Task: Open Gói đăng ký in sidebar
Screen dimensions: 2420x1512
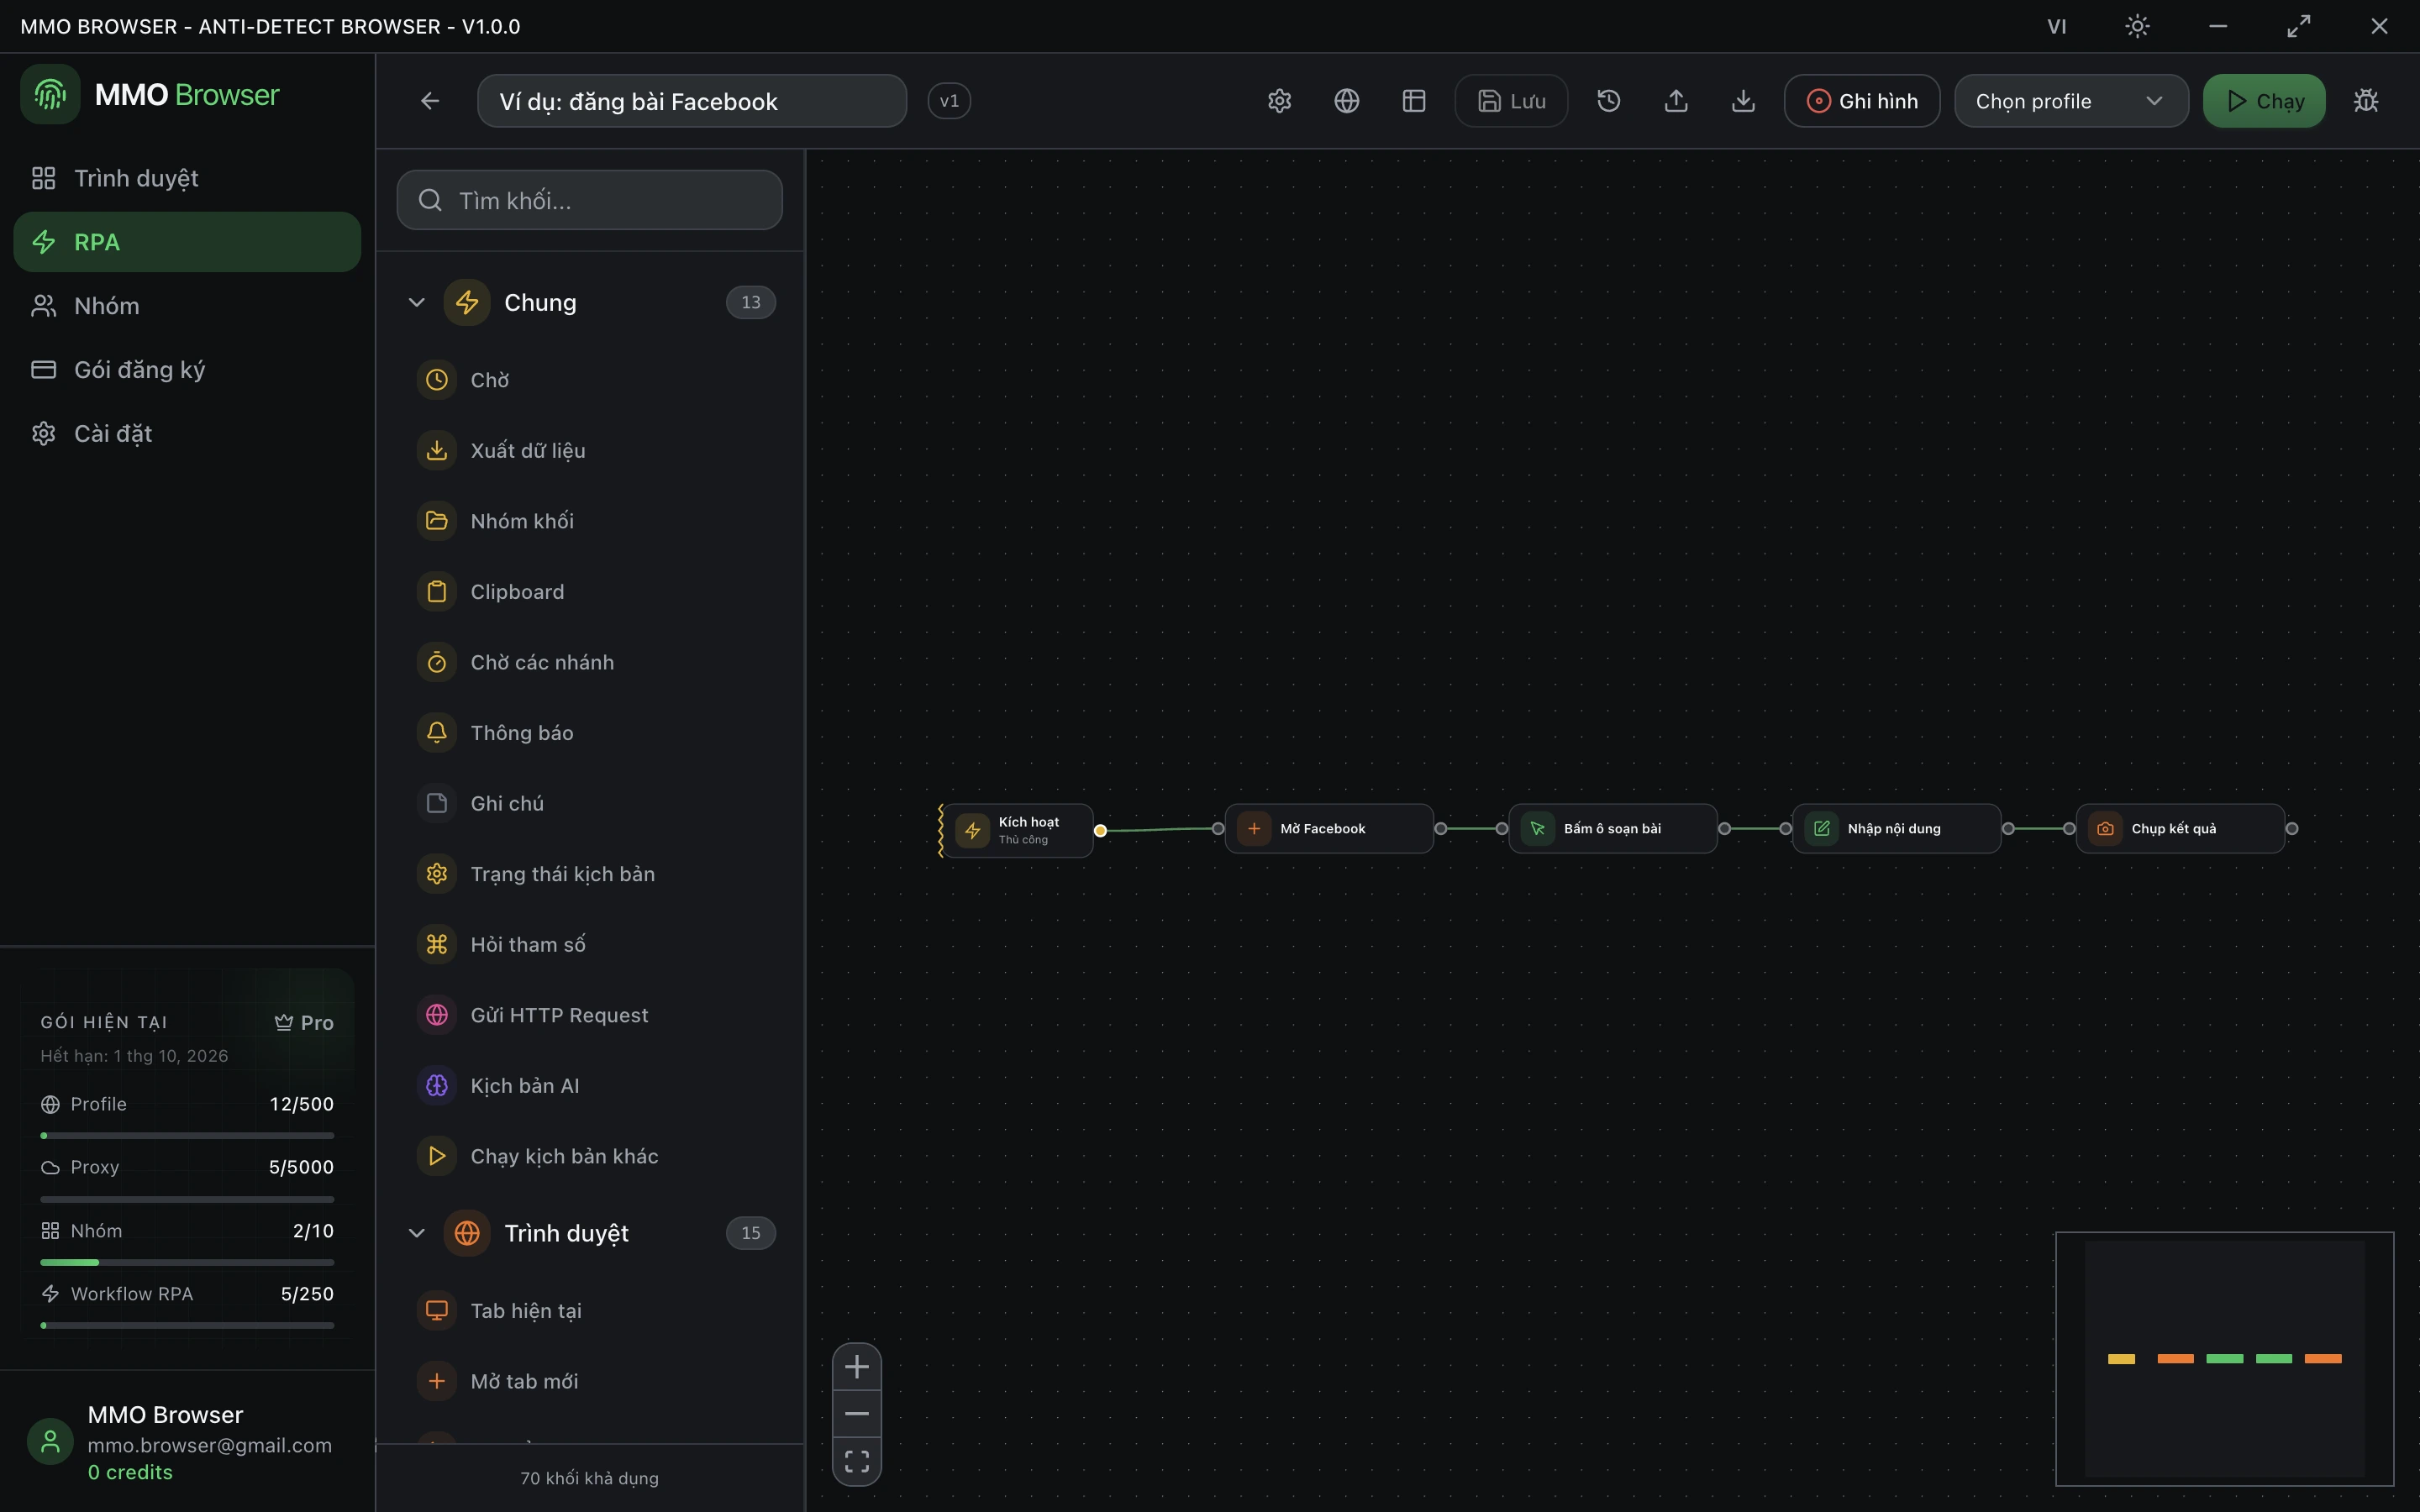Action: (187, 370)
